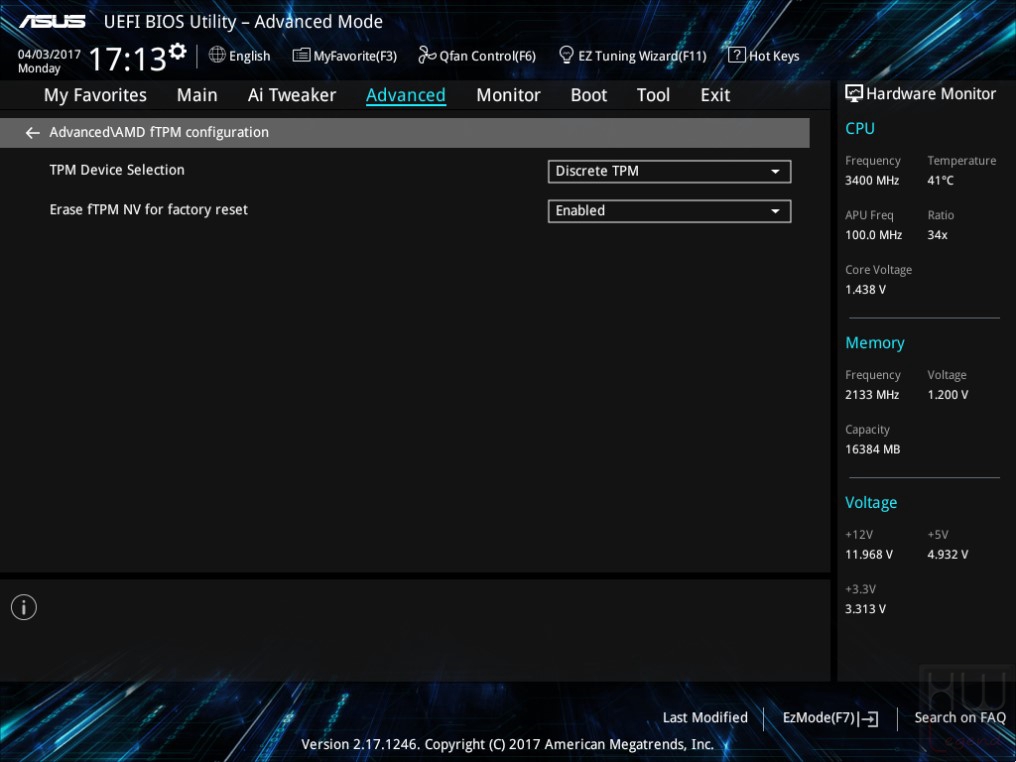Screen dimensions: 1016x762
Task: Click the 4.932 V reading
Action: point(948,555)
